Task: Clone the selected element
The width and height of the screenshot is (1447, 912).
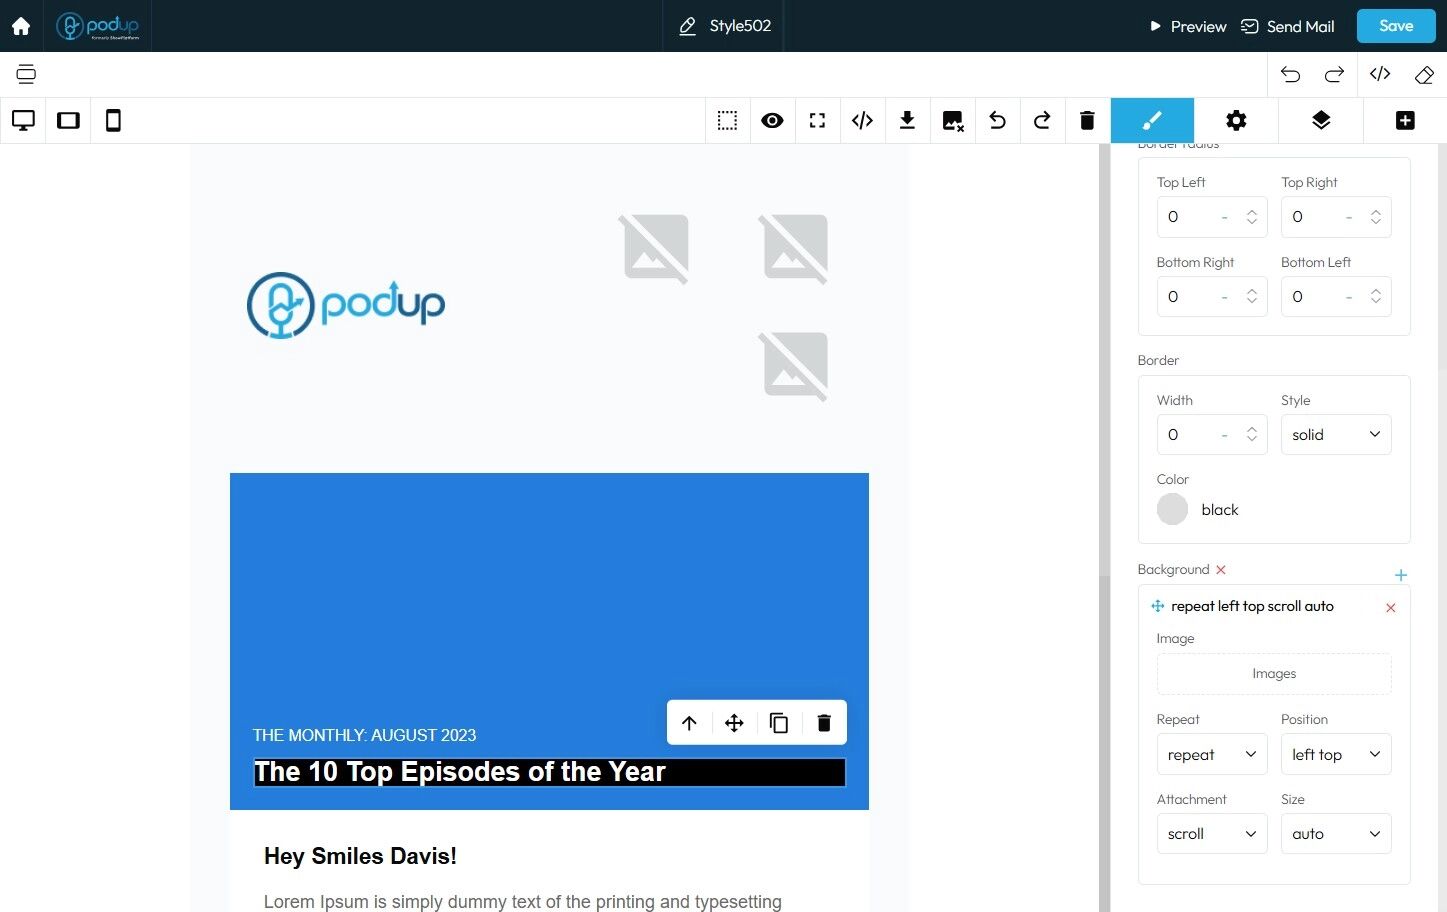Action: click(779, 723)
